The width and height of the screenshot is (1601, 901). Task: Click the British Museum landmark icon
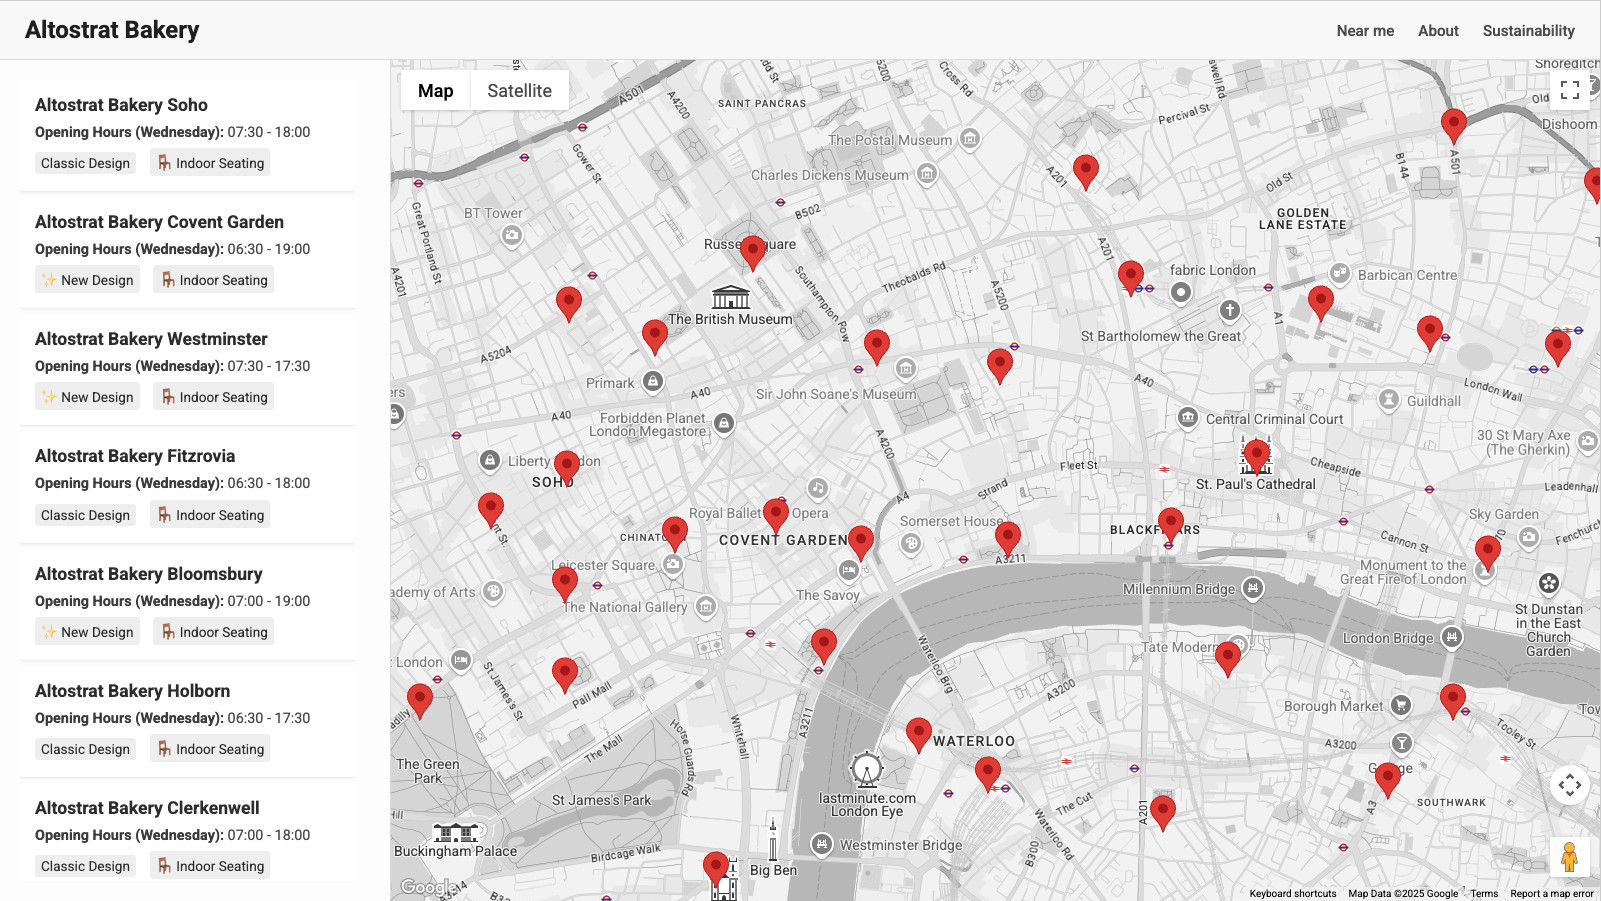click(x=730, y=297)
